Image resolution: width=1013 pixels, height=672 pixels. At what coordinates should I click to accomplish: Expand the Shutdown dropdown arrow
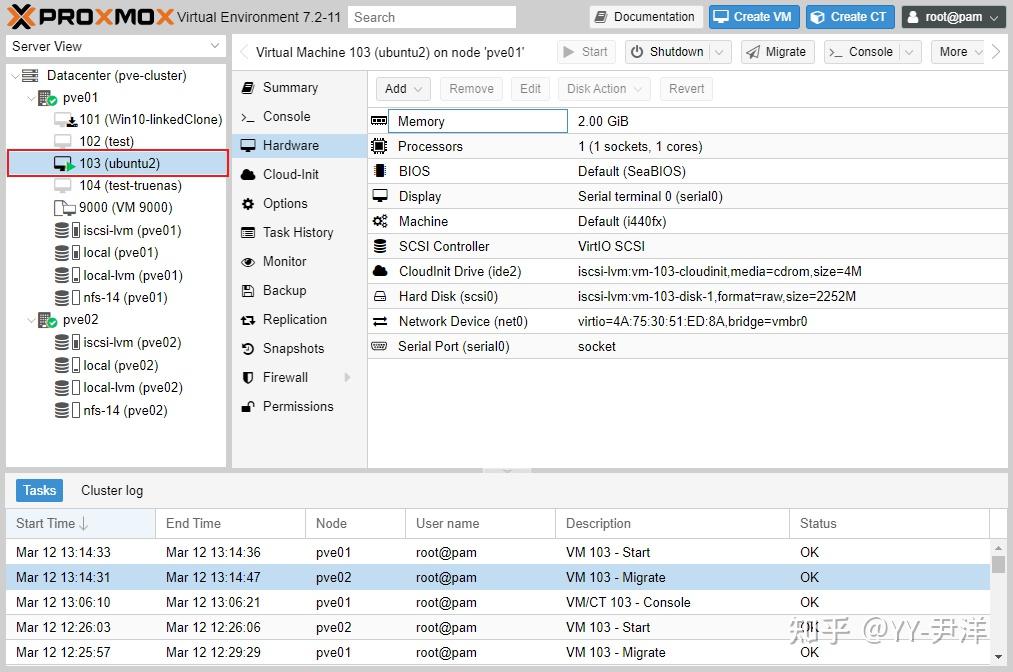pos(718,51)
